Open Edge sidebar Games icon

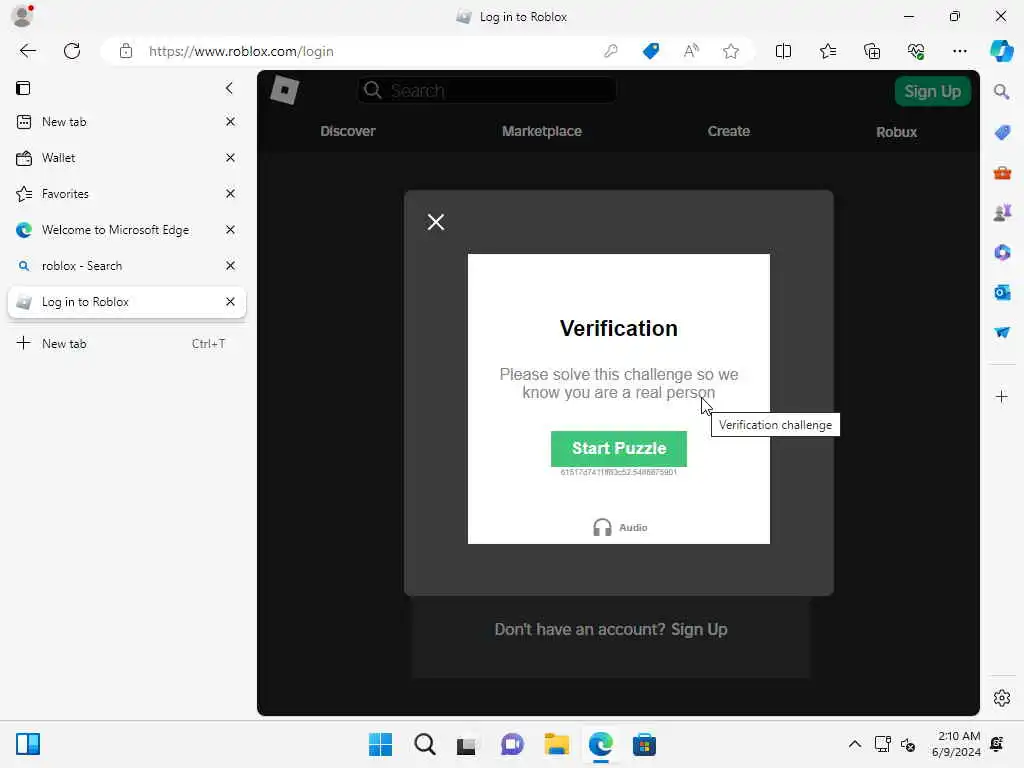tap(1002, 212)
